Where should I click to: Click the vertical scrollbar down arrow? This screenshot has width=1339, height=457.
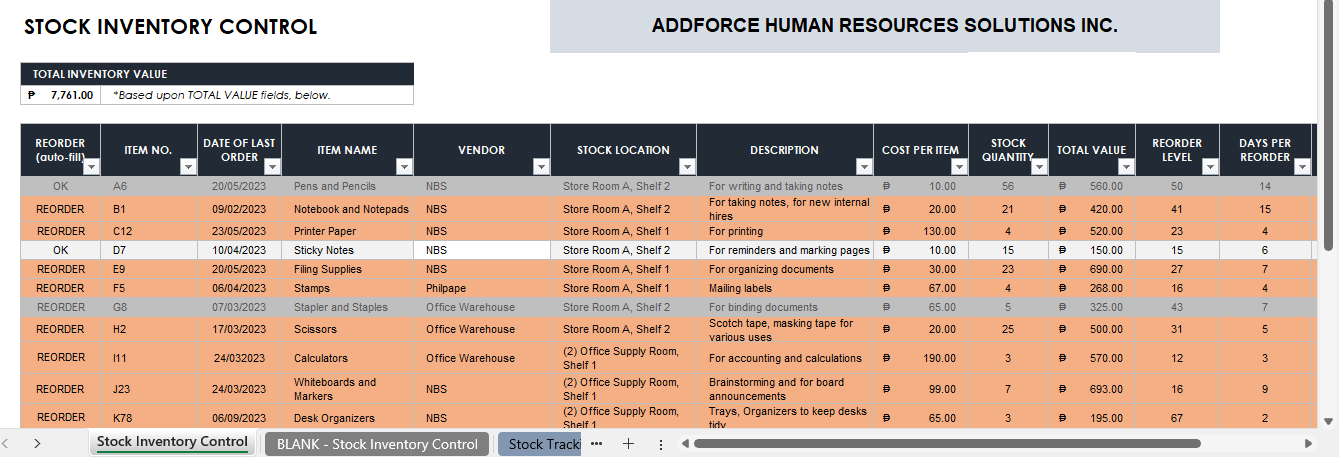(1329, 421)
